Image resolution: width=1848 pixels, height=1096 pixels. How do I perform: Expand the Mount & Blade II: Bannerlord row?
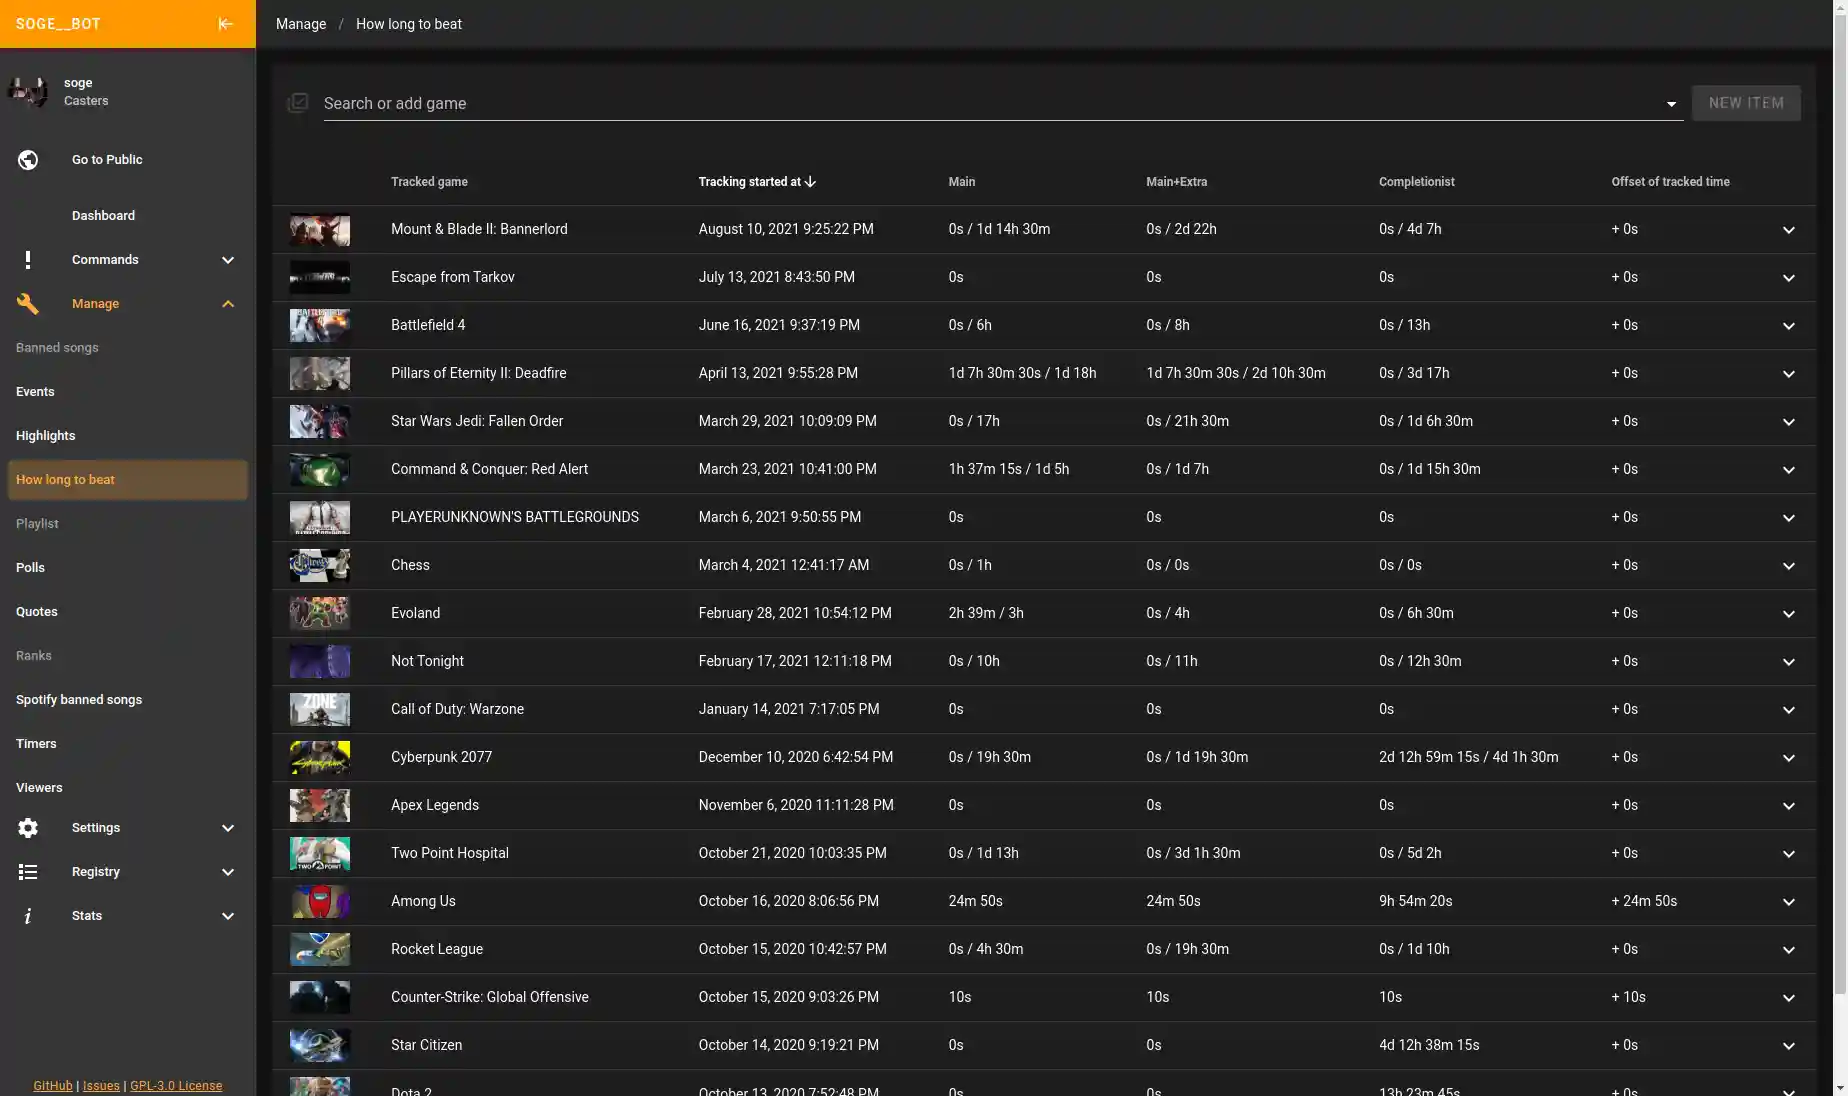pos(1788,230)
